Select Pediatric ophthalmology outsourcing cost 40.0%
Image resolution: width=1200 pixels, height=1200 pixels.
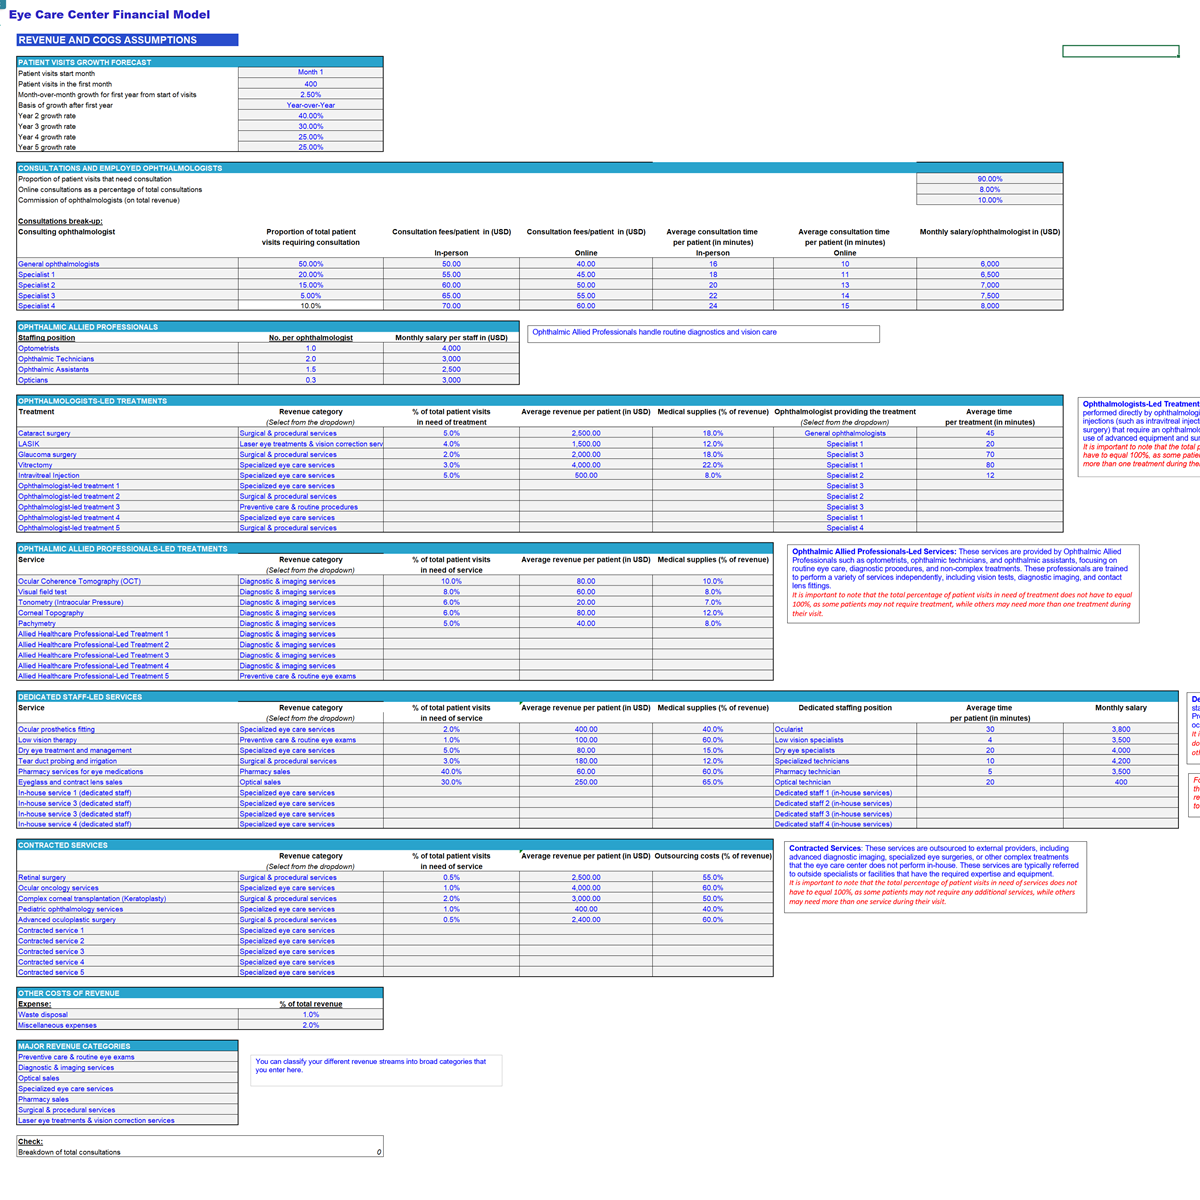click(712, 909)
